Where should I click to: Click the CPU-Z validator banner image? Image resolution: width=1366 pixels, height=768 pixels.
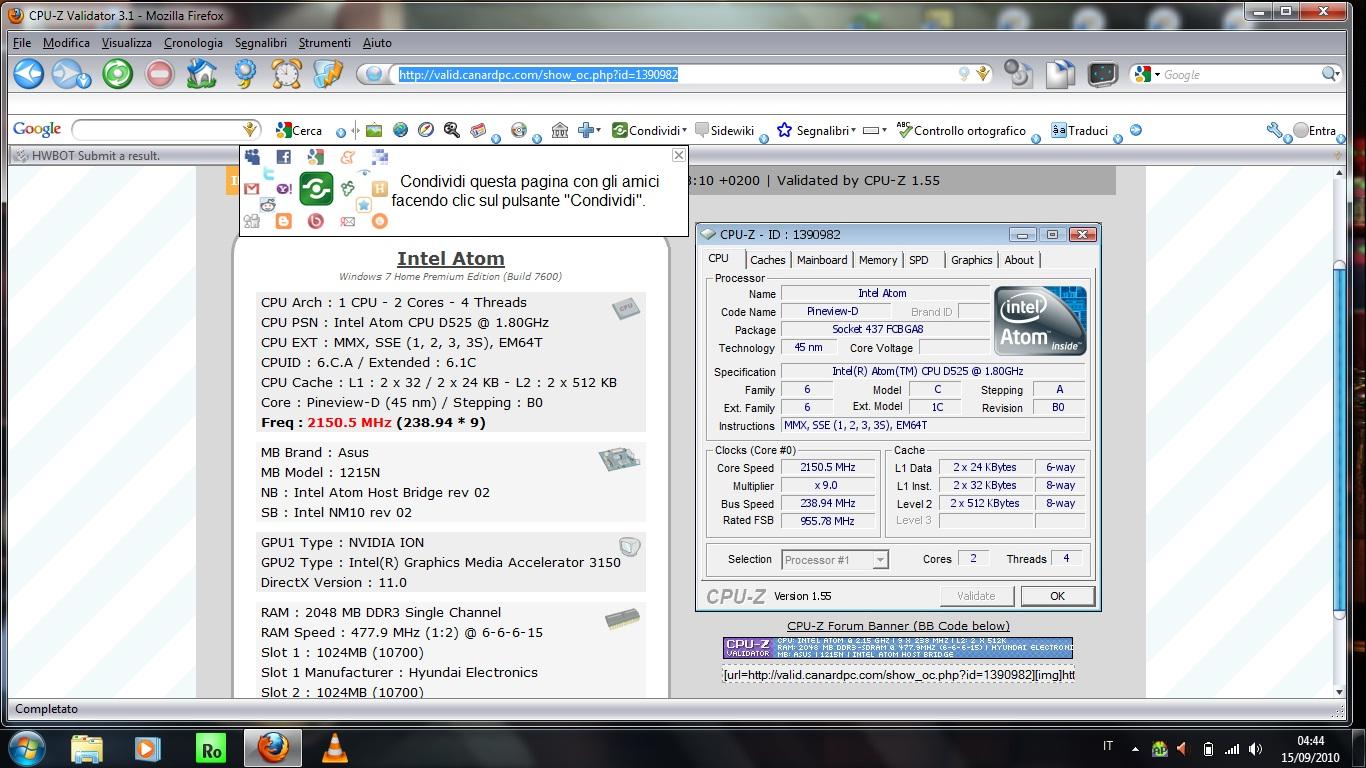(898, 648)
